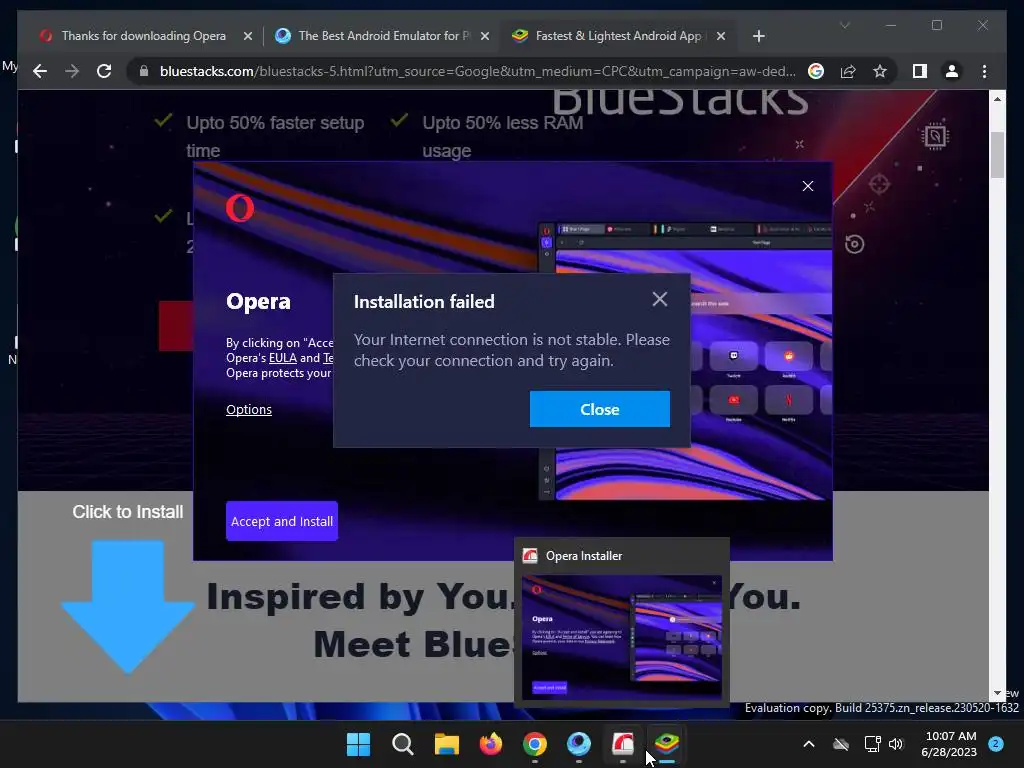Close The Best Android Emulator tab
Viewport: 1024px width, 768px height.
coord(485,36)
